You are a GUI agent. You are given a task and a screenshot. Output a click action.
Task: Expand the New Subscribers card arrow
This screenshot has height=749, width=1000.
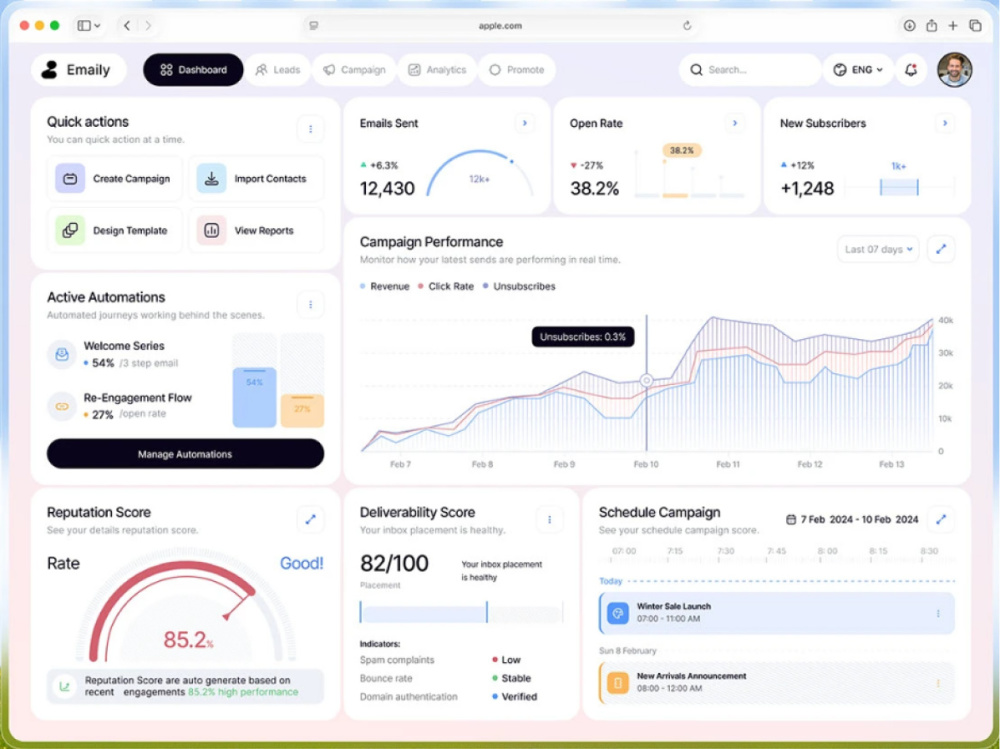945,123
